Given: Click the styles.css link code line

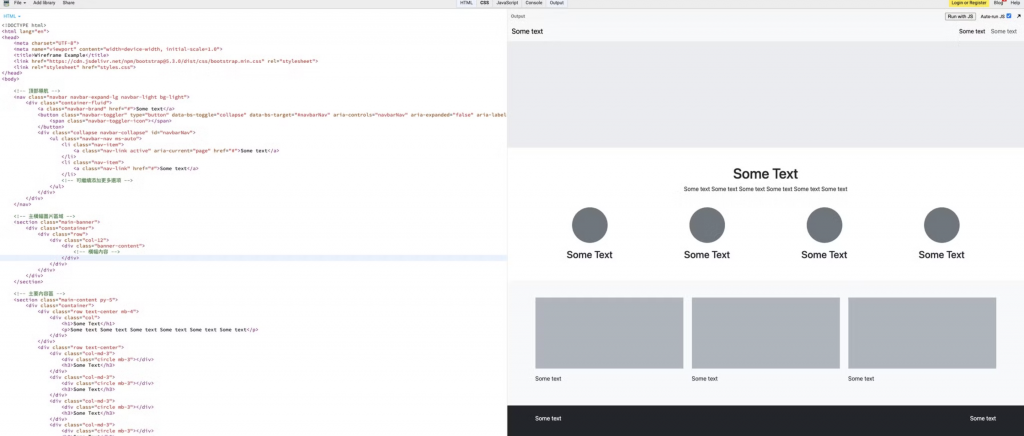Looking at the screenshot, I should click(75, 67).
